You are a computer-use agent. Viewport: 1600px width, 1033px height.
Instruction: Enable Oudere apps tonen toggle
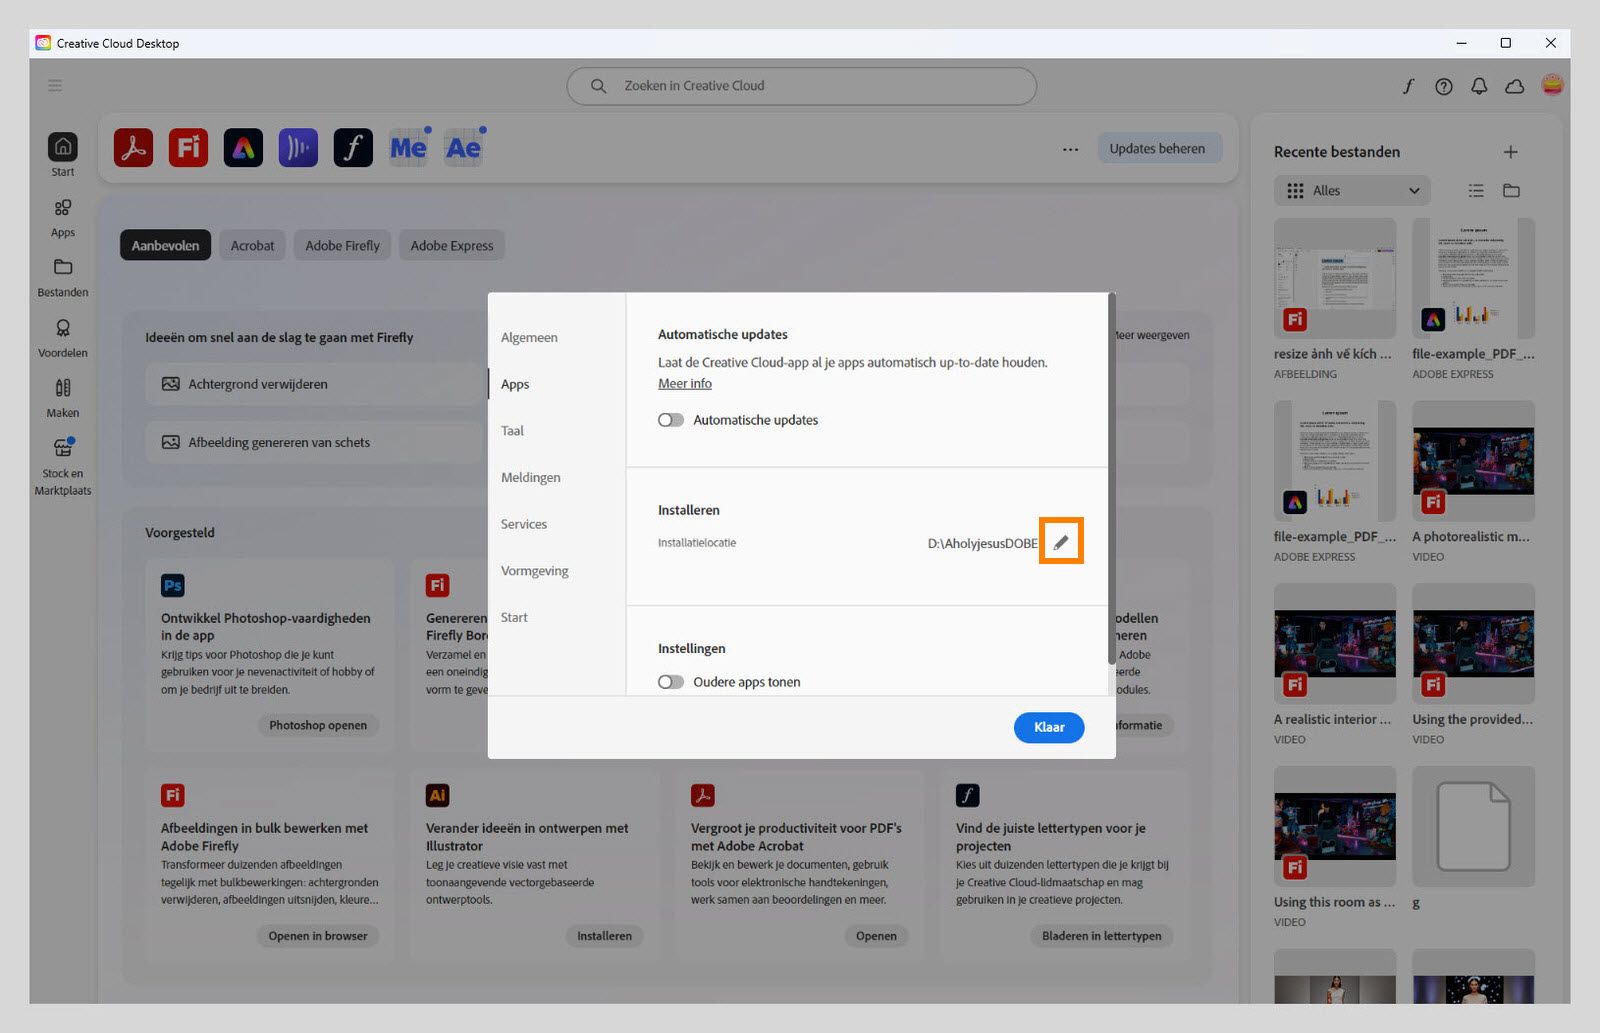671,682
